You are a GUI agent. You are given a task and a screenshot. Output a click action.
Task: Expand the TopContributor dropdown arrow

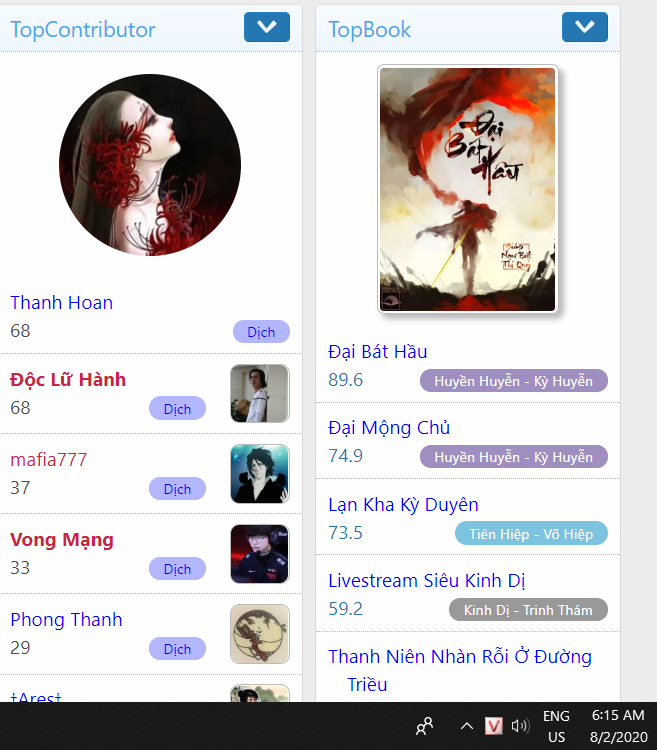[x=267, y=27]
